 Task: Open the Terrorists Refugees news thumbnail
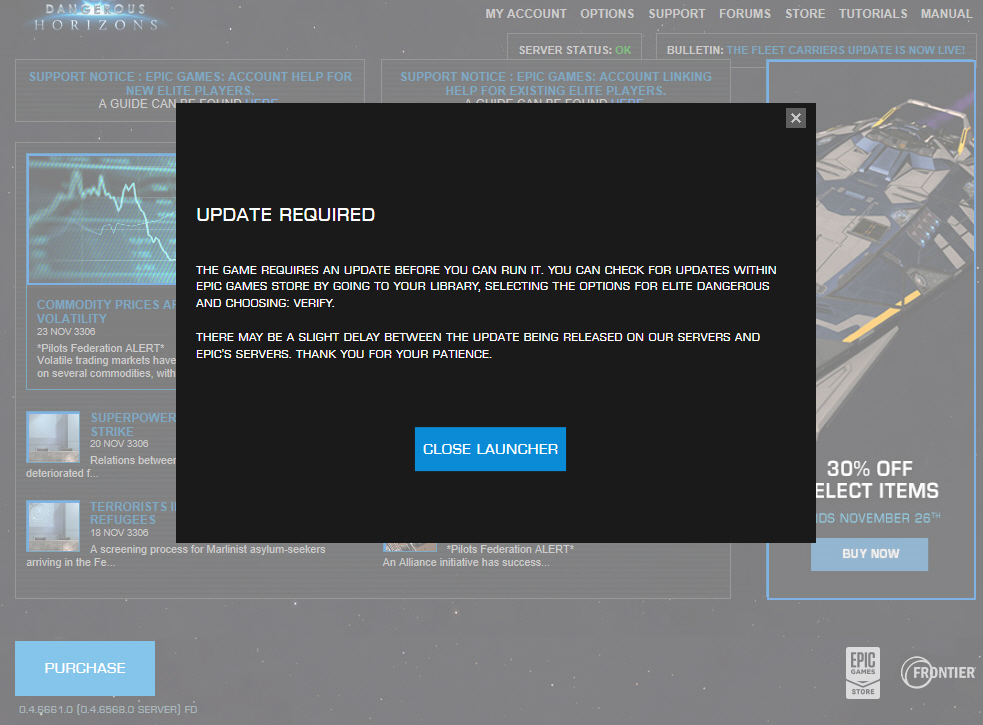tap(53, 526)
